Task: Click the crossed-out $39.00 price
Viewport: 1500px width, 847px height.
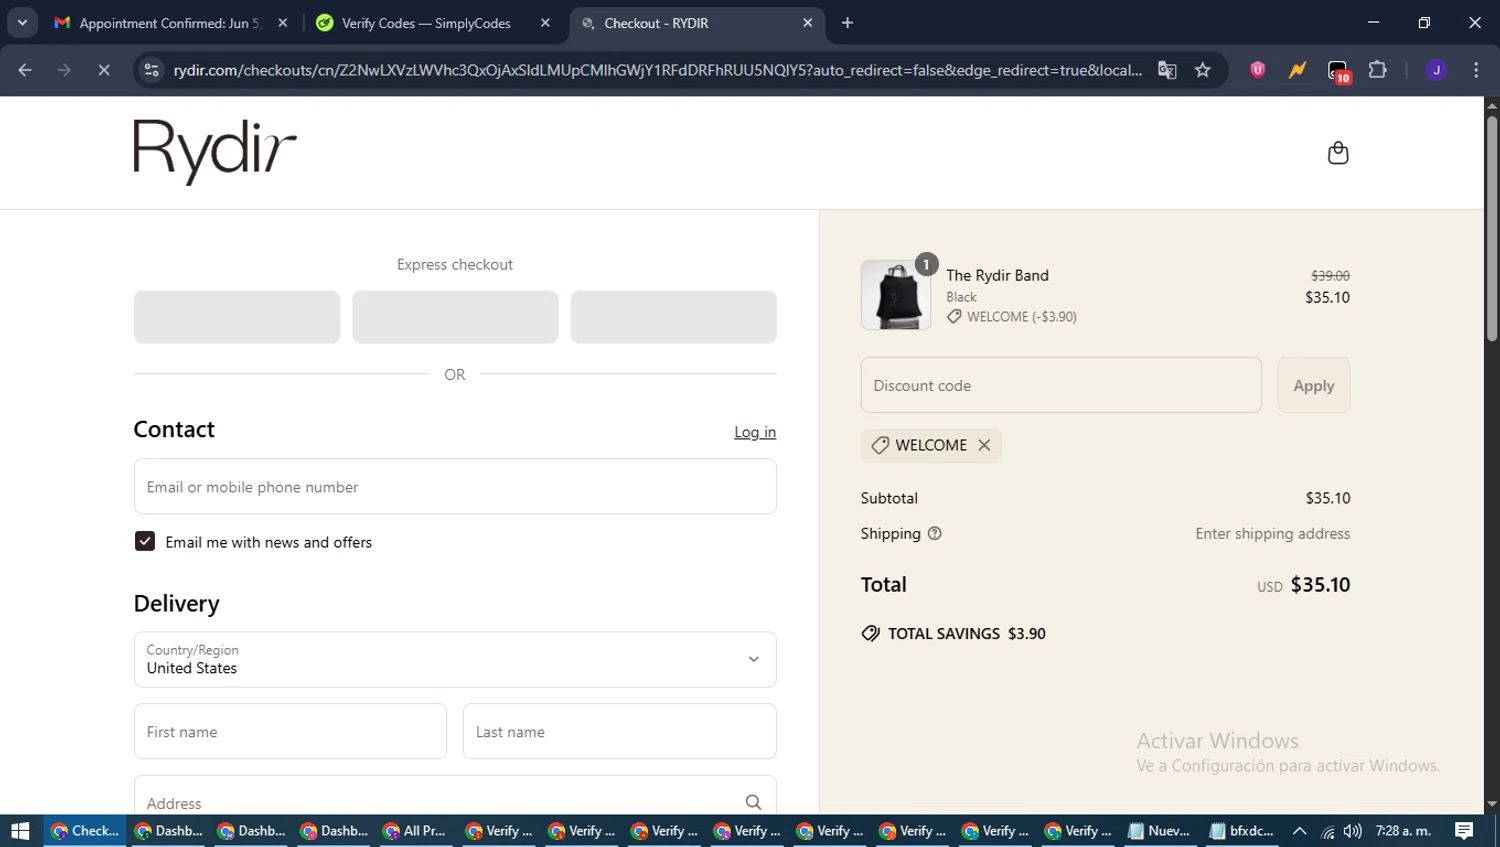Action: coord(1330,276)
